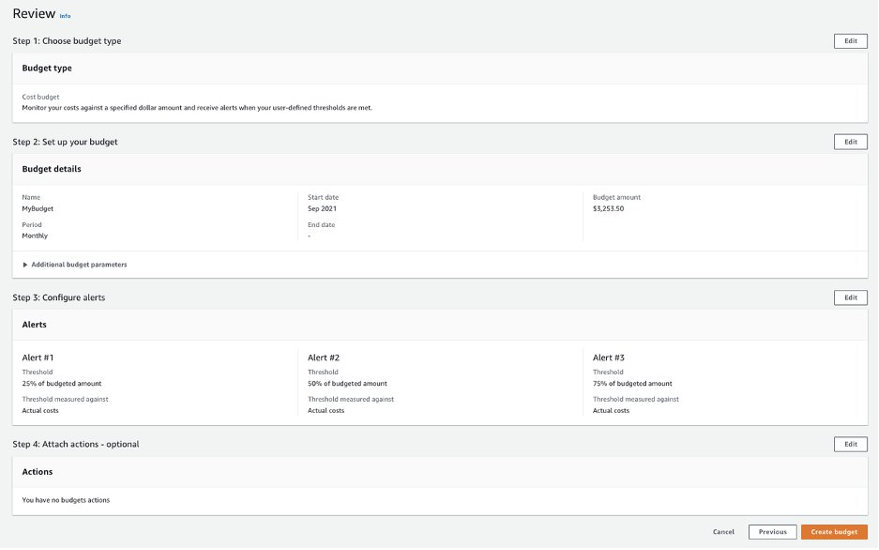Viewport: 879px width, 550px height.
Task: Click the Info link beside Review
Action: (x=65, y=17)
